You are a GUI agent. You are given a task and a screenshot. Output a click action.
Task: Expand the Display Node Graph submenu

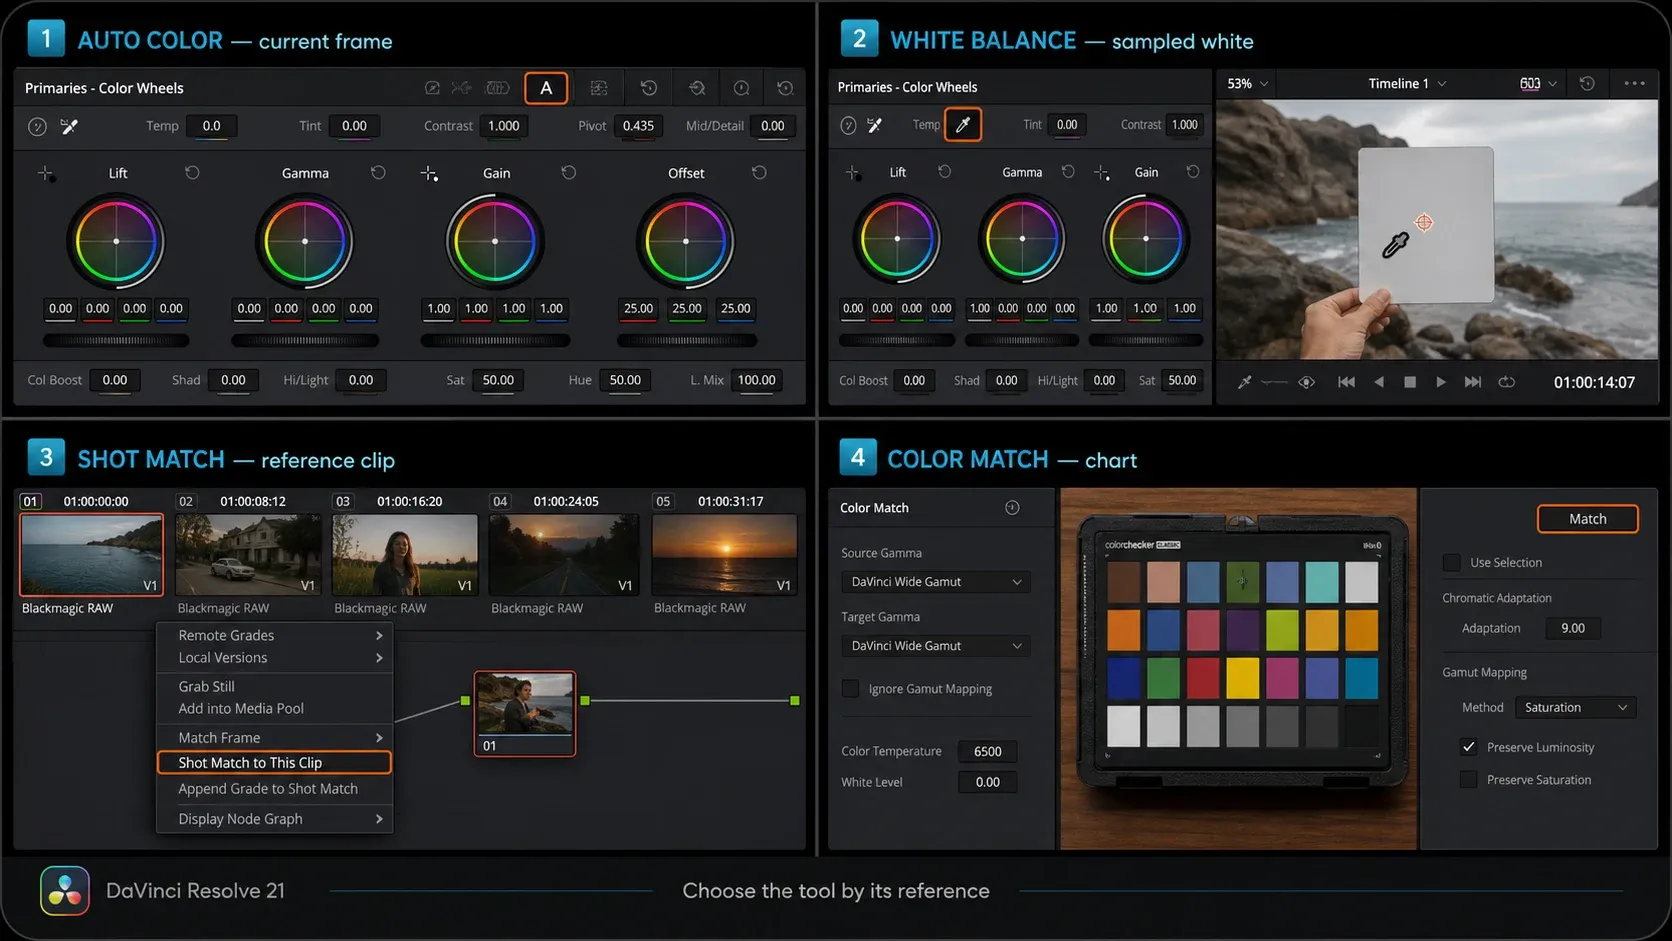275,819
